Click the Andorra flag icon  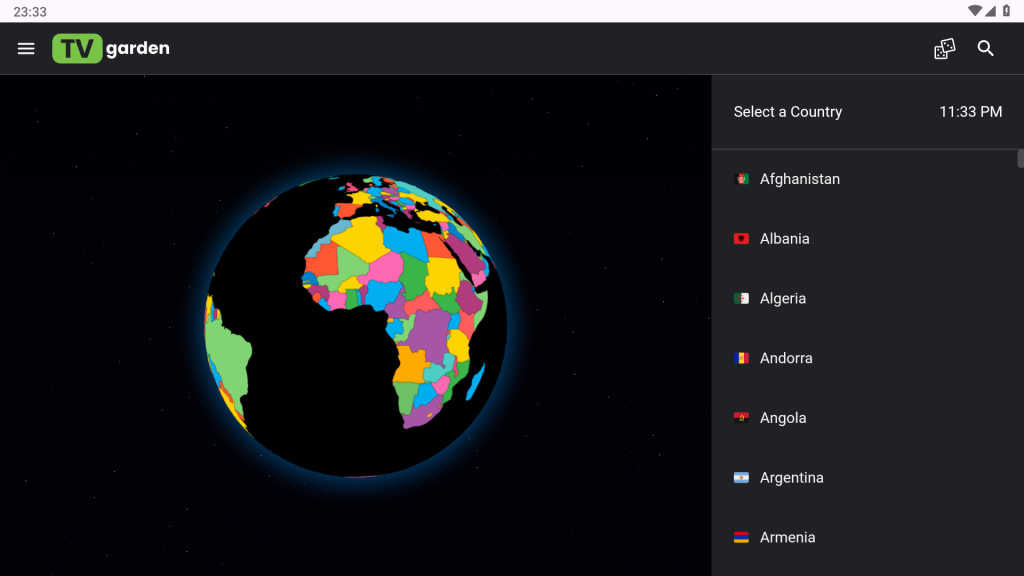click(741, 358)
